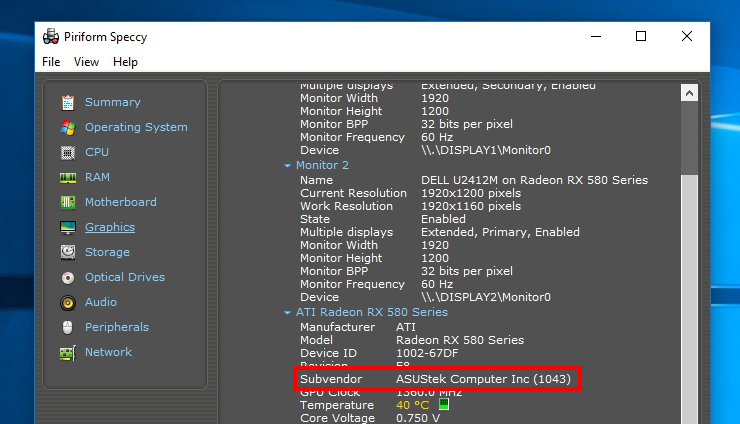Click the Monitor 2 heading text
Screen dimensions: 740x424
pos(322,165)
